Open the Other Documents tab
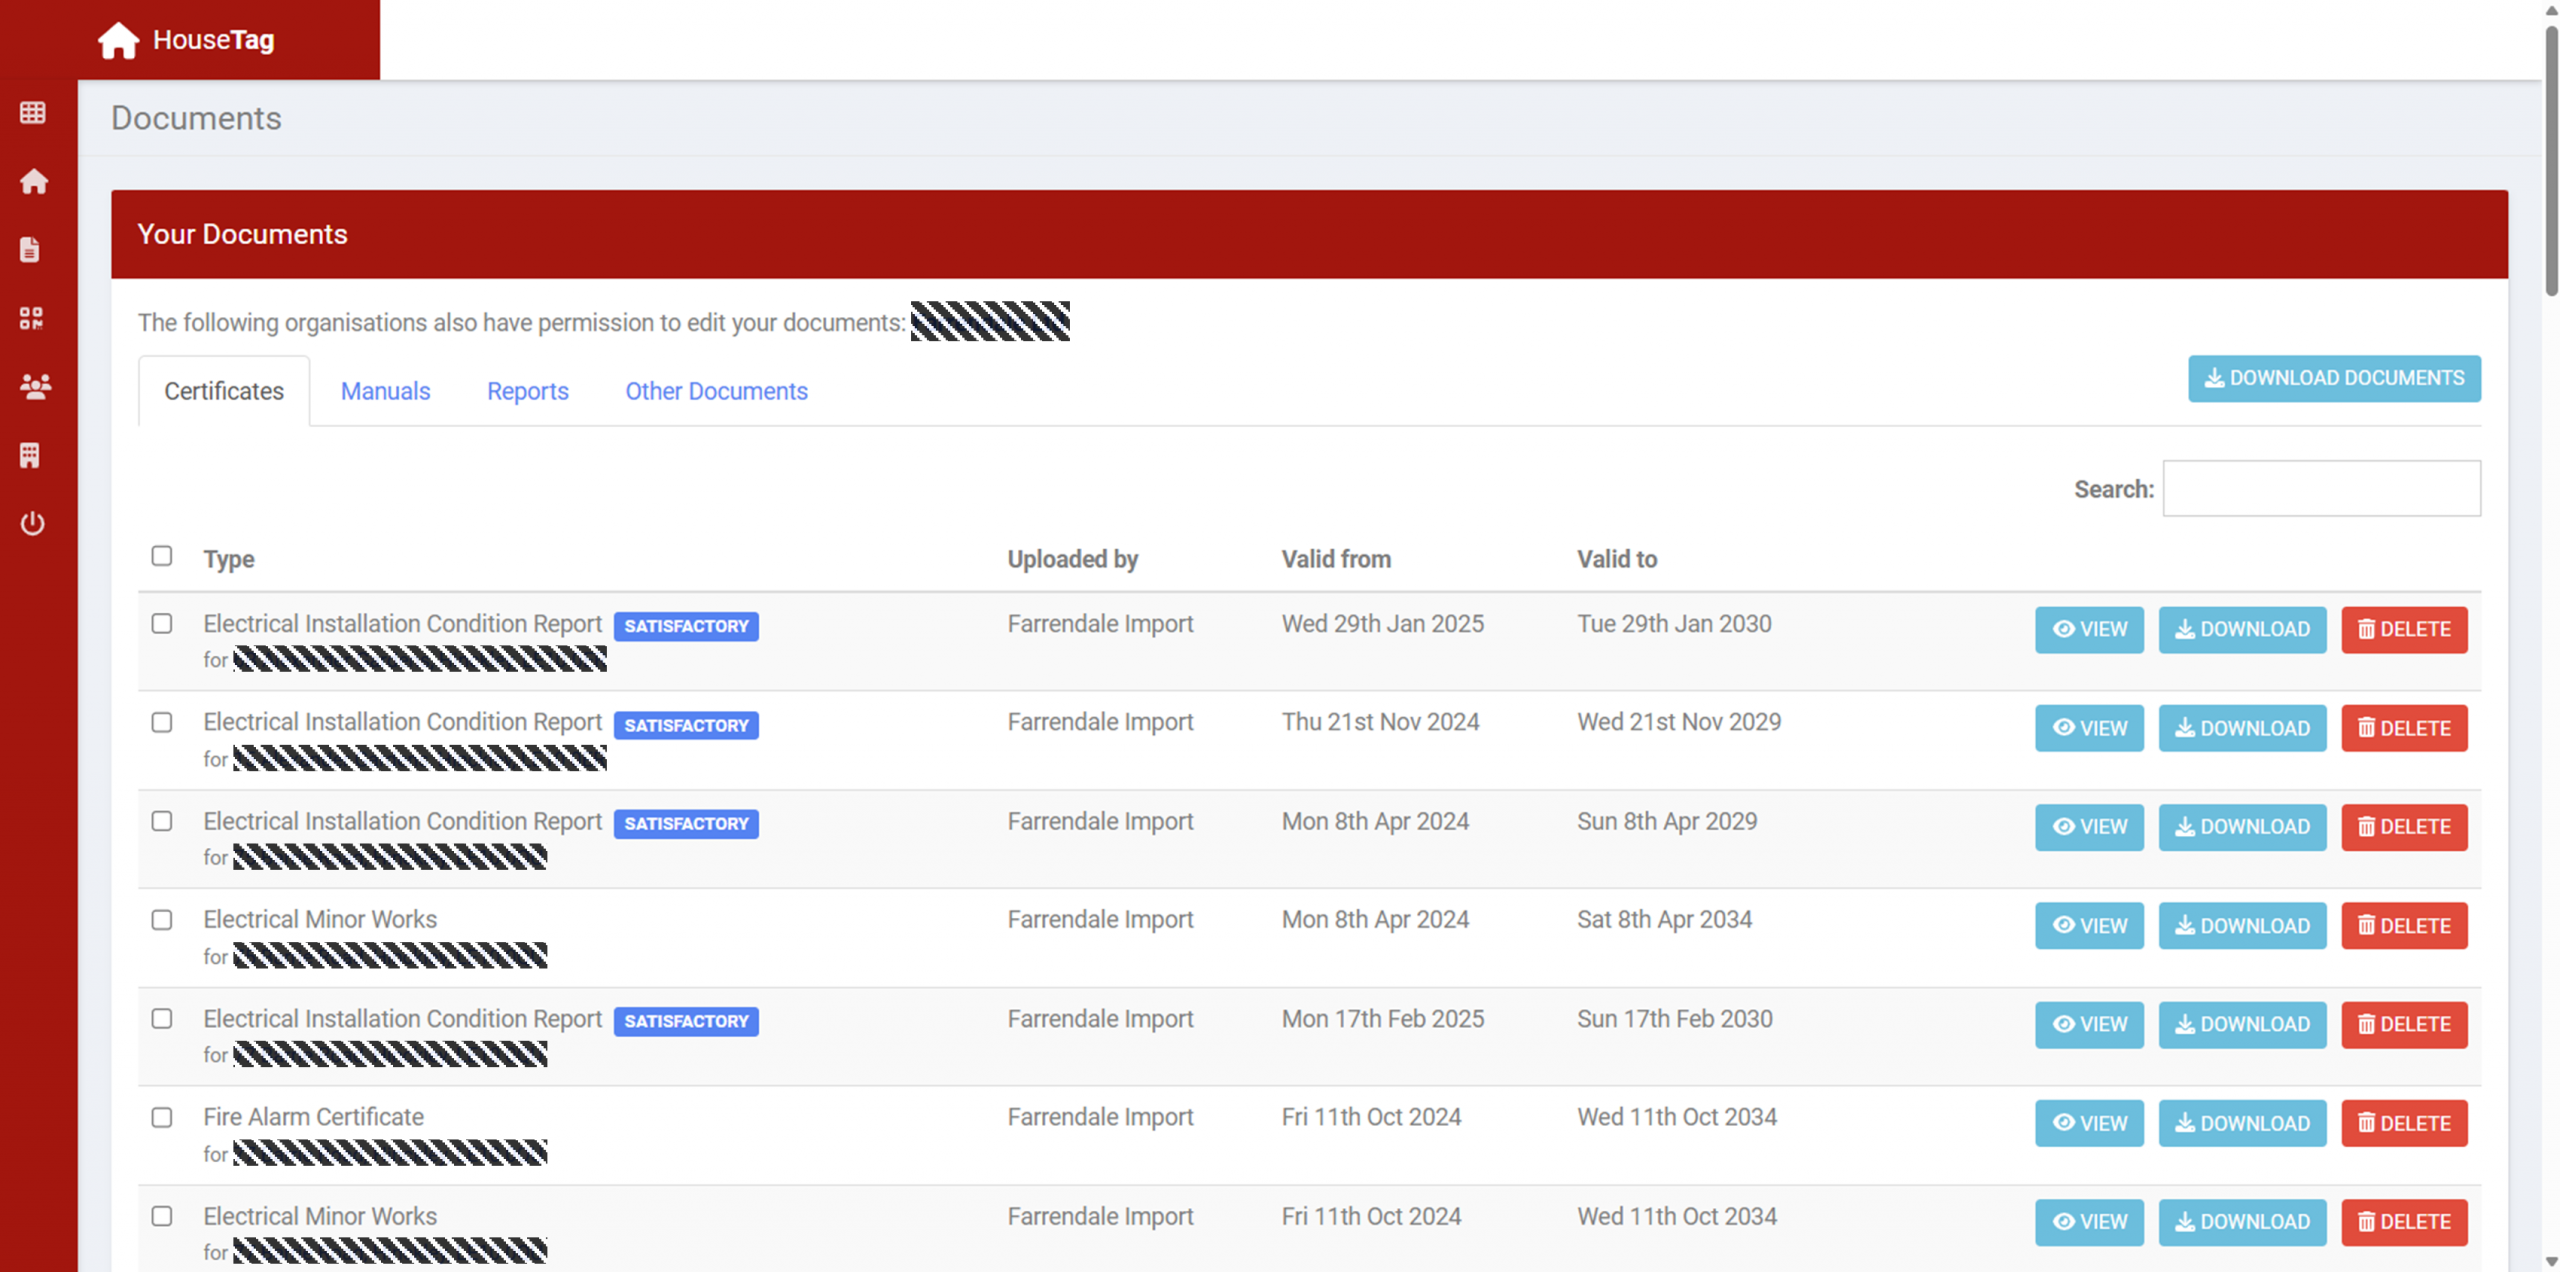This screenshot has width=2560, height=1272. click(x=716, y=391)
